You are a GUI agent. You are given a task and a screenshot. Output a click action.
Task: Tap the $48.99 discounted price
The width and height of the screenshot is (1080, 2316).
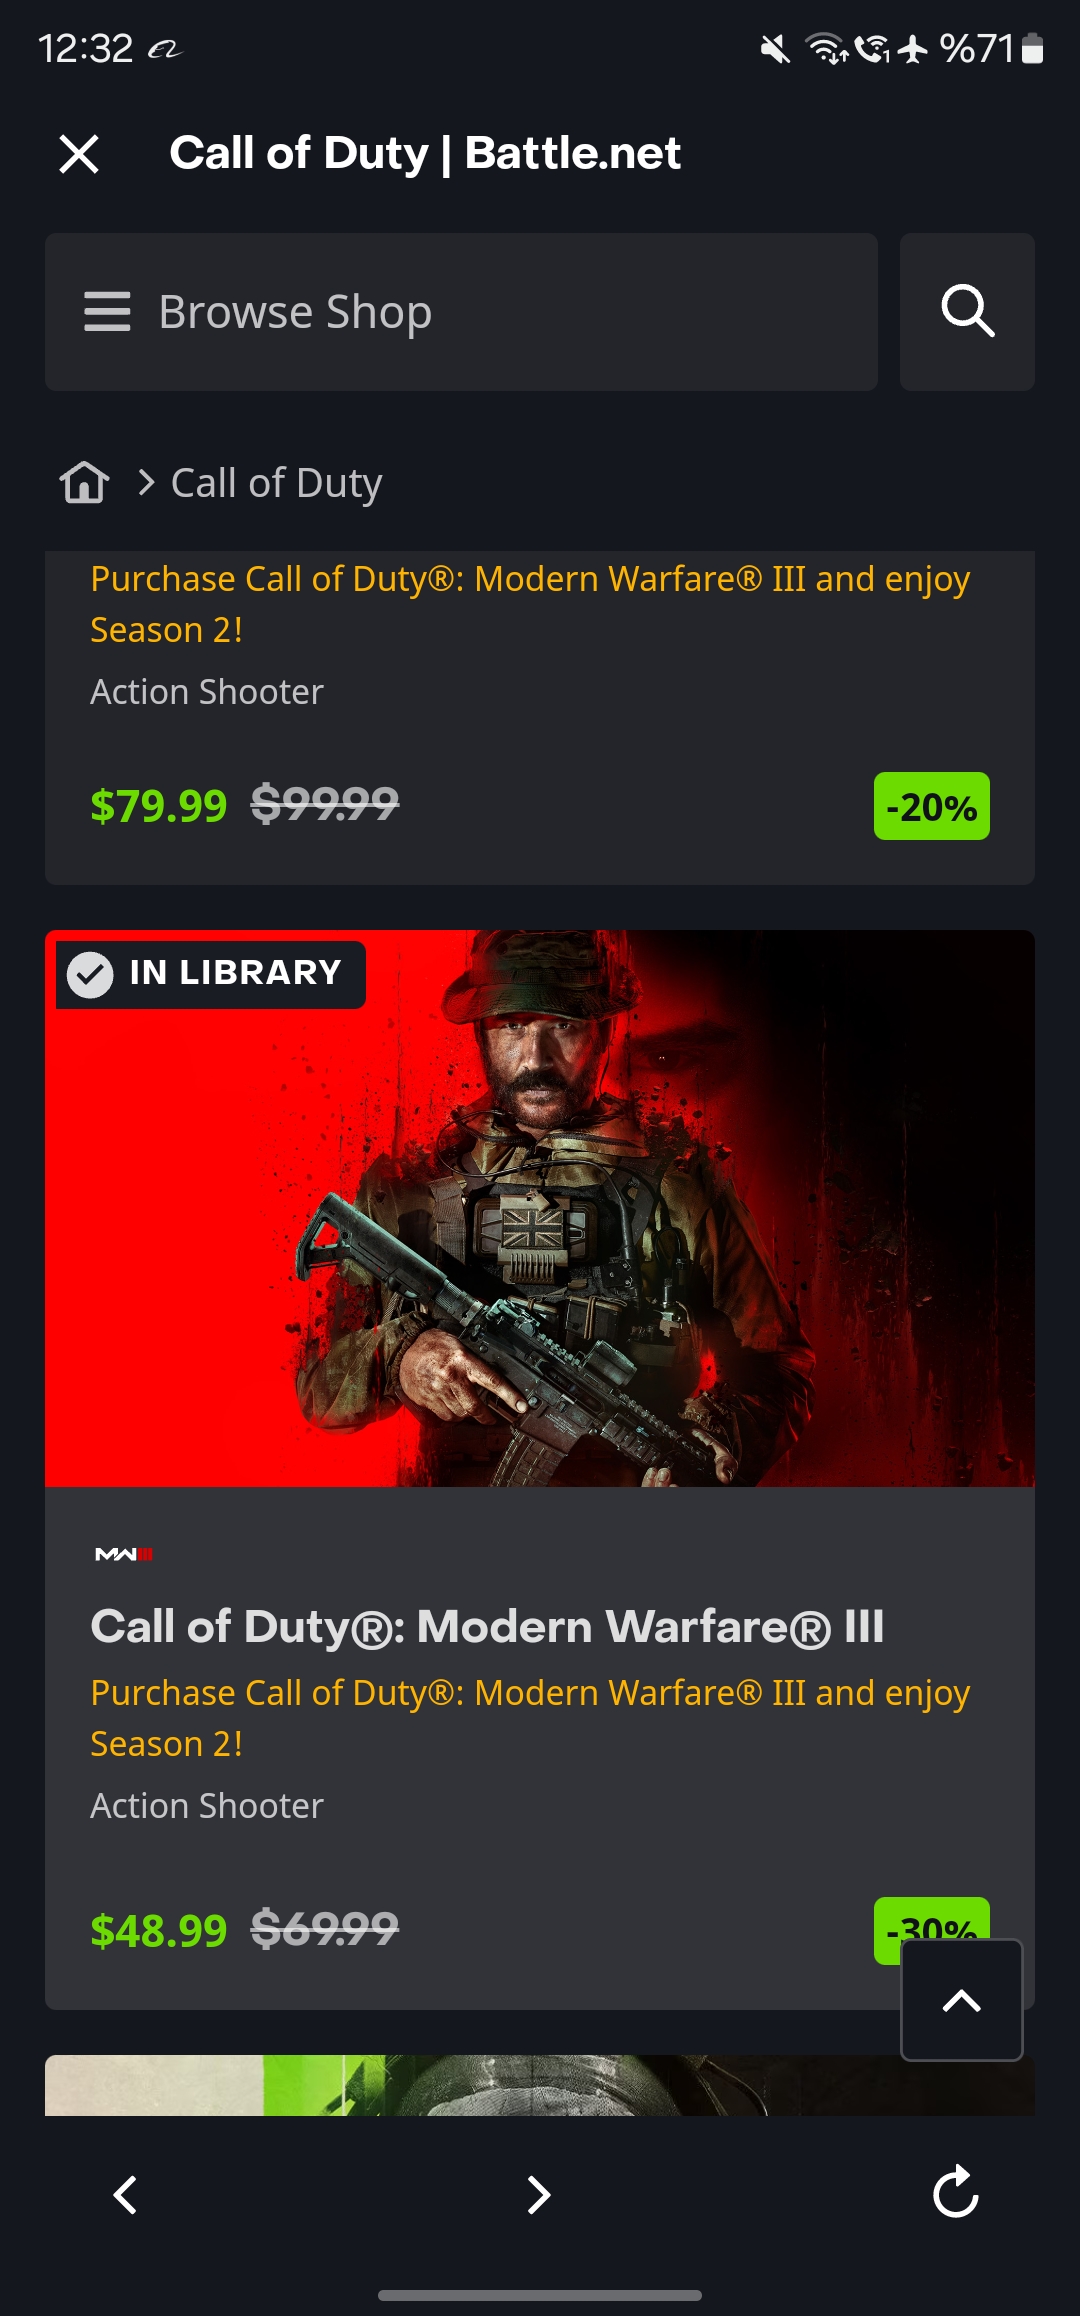tap(159, 1931)
